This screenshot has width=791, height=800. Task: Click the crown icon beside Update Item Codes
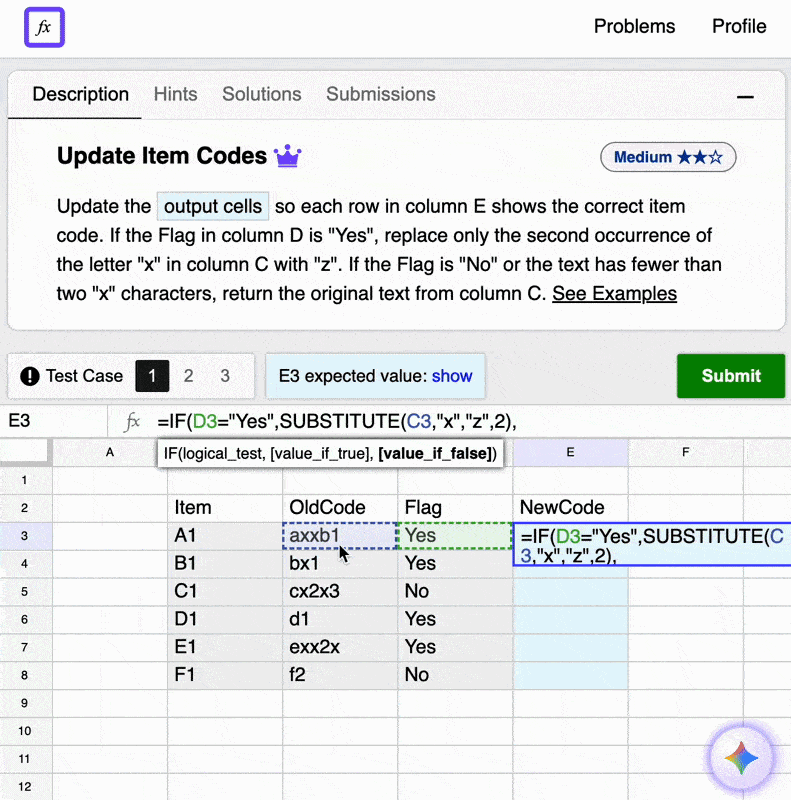(x=288, y=155)
